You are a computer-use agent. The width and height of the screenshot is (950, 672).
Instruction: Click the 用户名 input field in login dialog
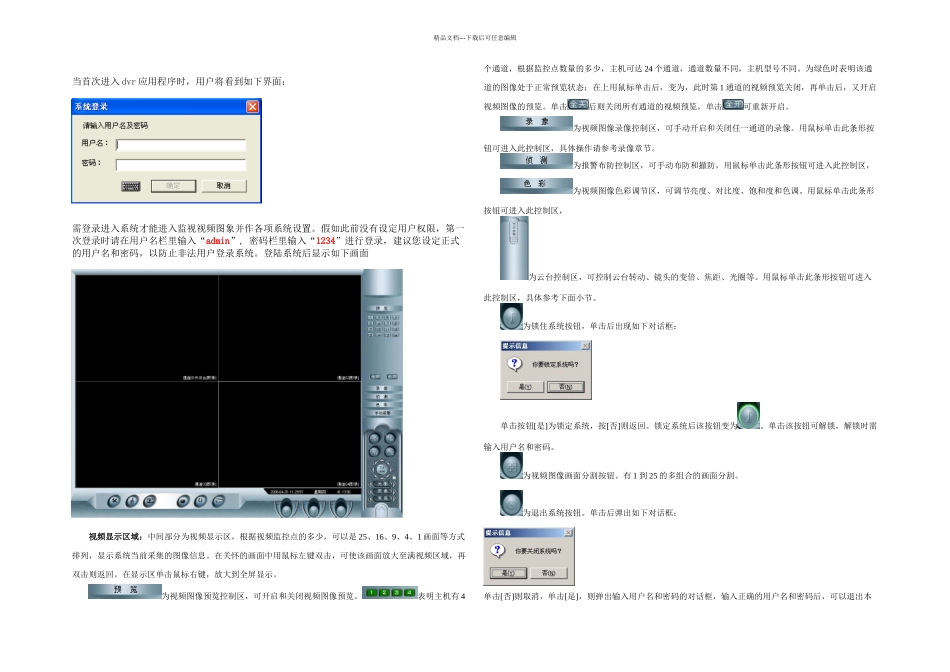tap(181, 144)
